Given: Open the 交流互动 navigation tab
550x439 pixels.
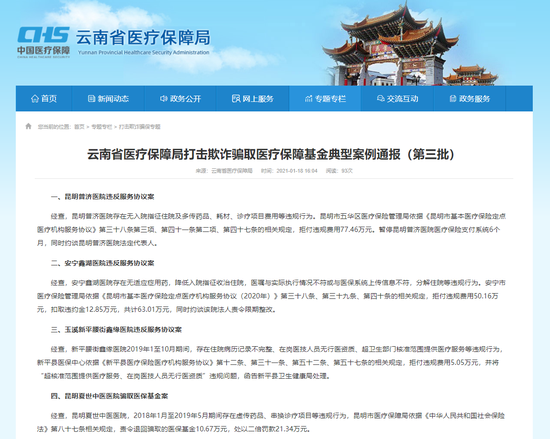Looking at the screenshot, I should [398, 99].
